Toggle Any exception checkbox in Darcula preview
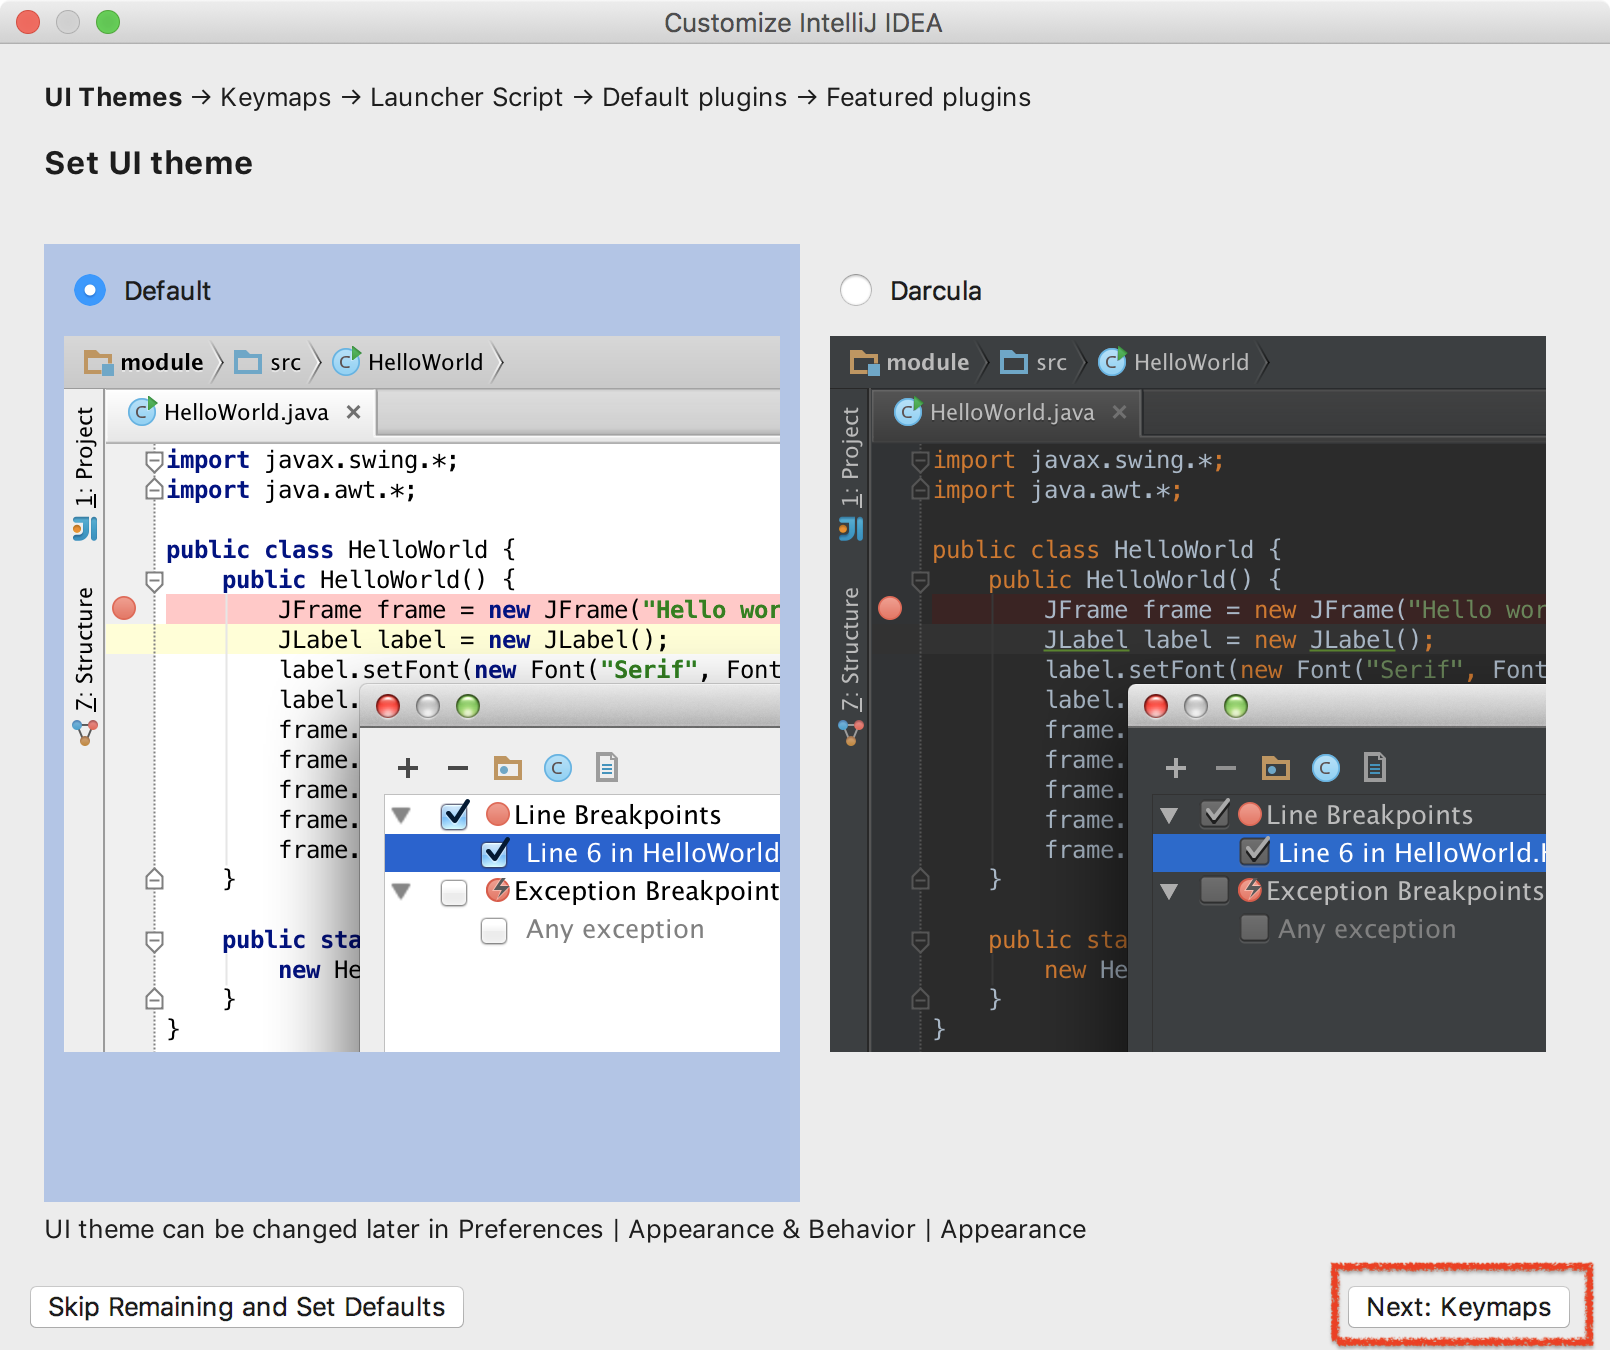The image size is (1610, 1350). pyautogui.click(x=1254, y=929)
